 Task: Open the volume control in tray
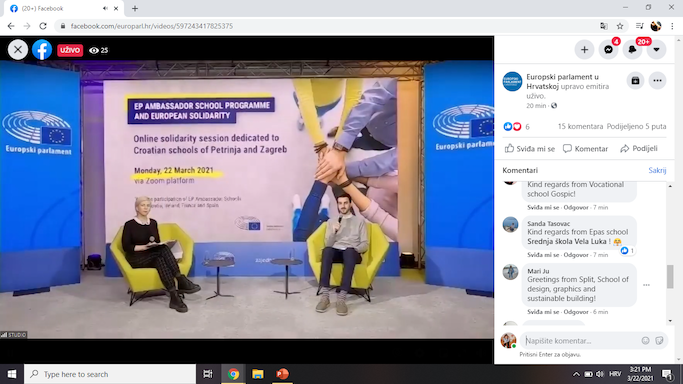(600, 374)
